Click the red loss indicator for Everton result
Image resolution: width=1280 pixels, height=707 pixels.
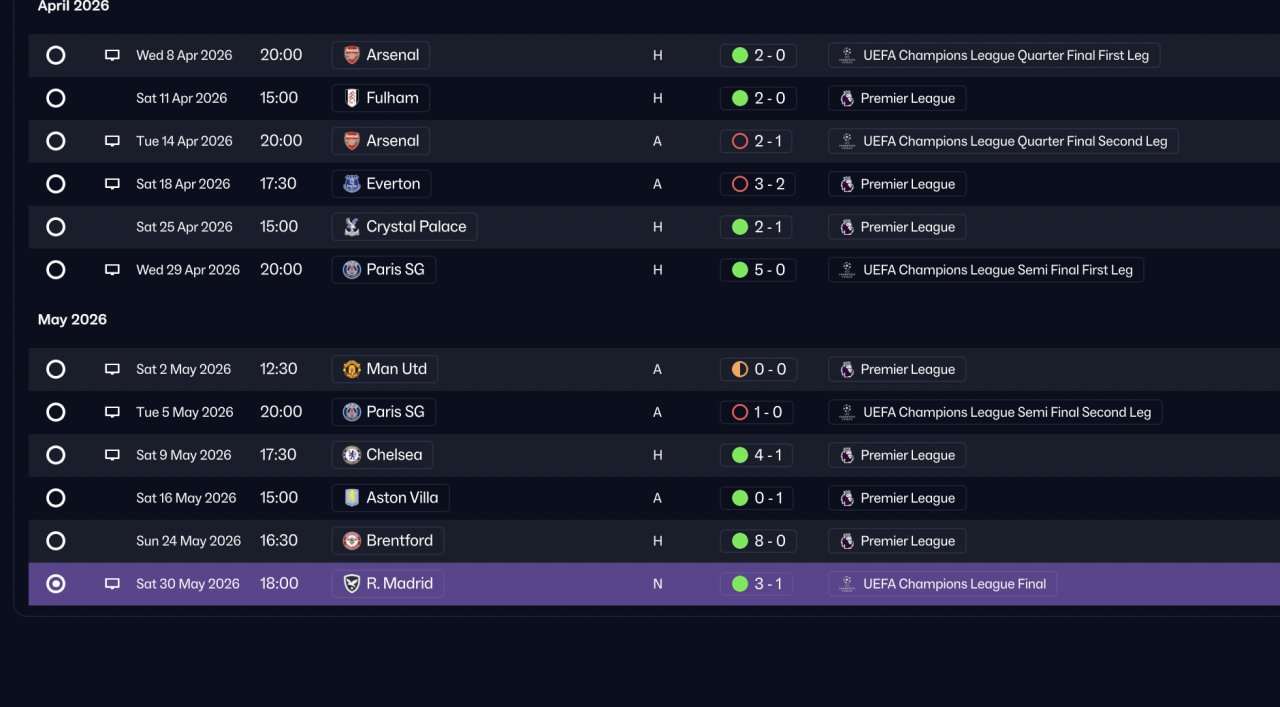coord(740,184)
